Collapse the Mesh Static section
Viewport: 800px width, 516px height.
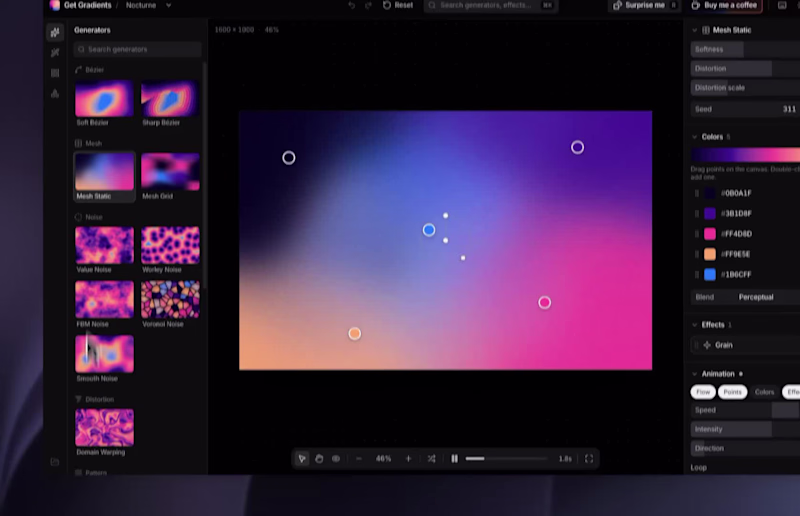click(x=694, y=30)
